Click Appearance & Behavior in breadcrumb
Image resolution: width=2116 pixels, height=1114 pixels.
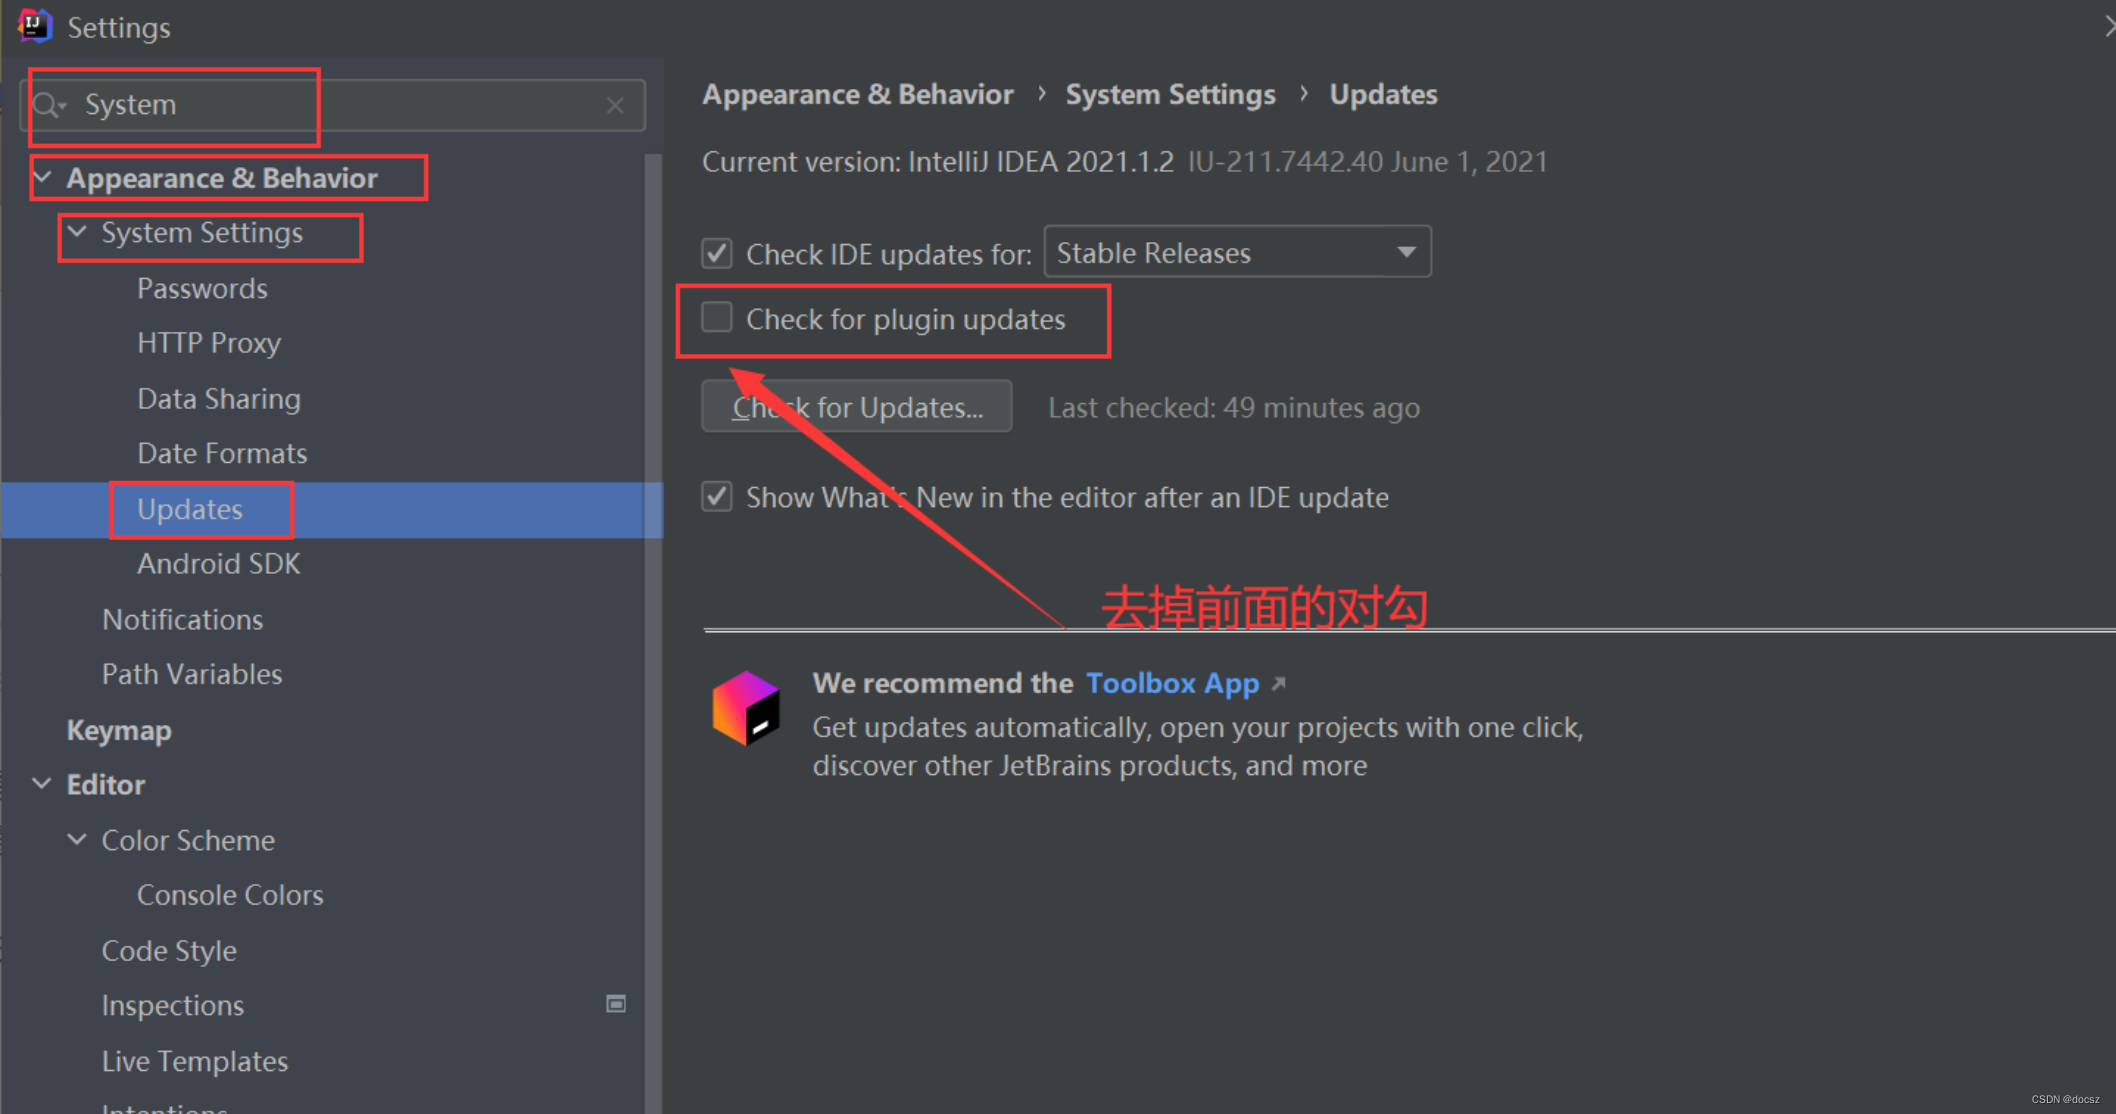[x=858, y=94]
